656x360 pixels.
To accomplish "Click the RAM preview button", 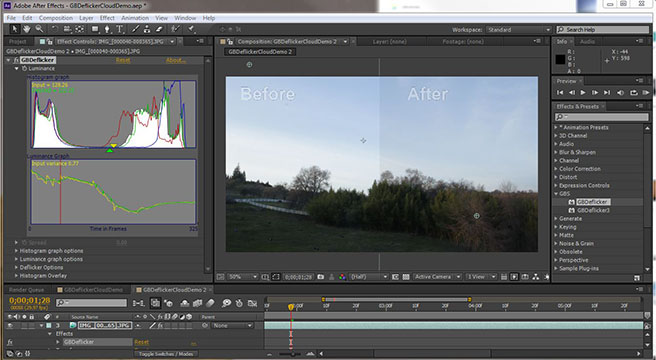I will coord(646,93).
